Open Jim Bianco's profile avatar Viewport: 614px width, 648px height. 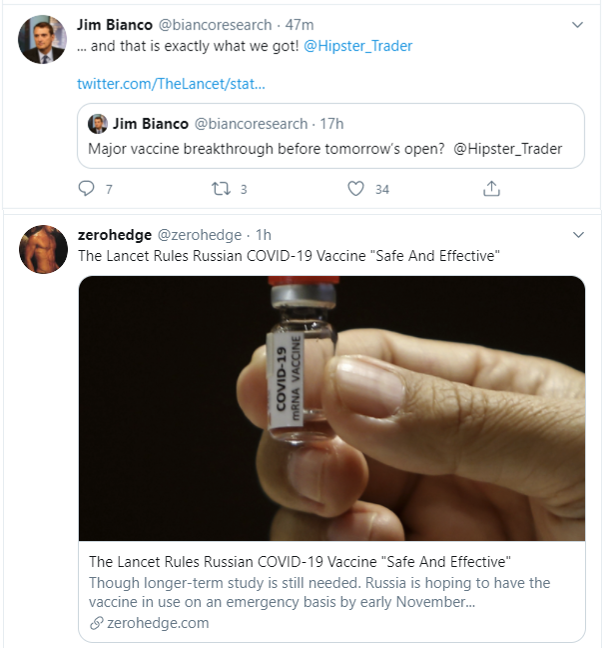(43, 40)
